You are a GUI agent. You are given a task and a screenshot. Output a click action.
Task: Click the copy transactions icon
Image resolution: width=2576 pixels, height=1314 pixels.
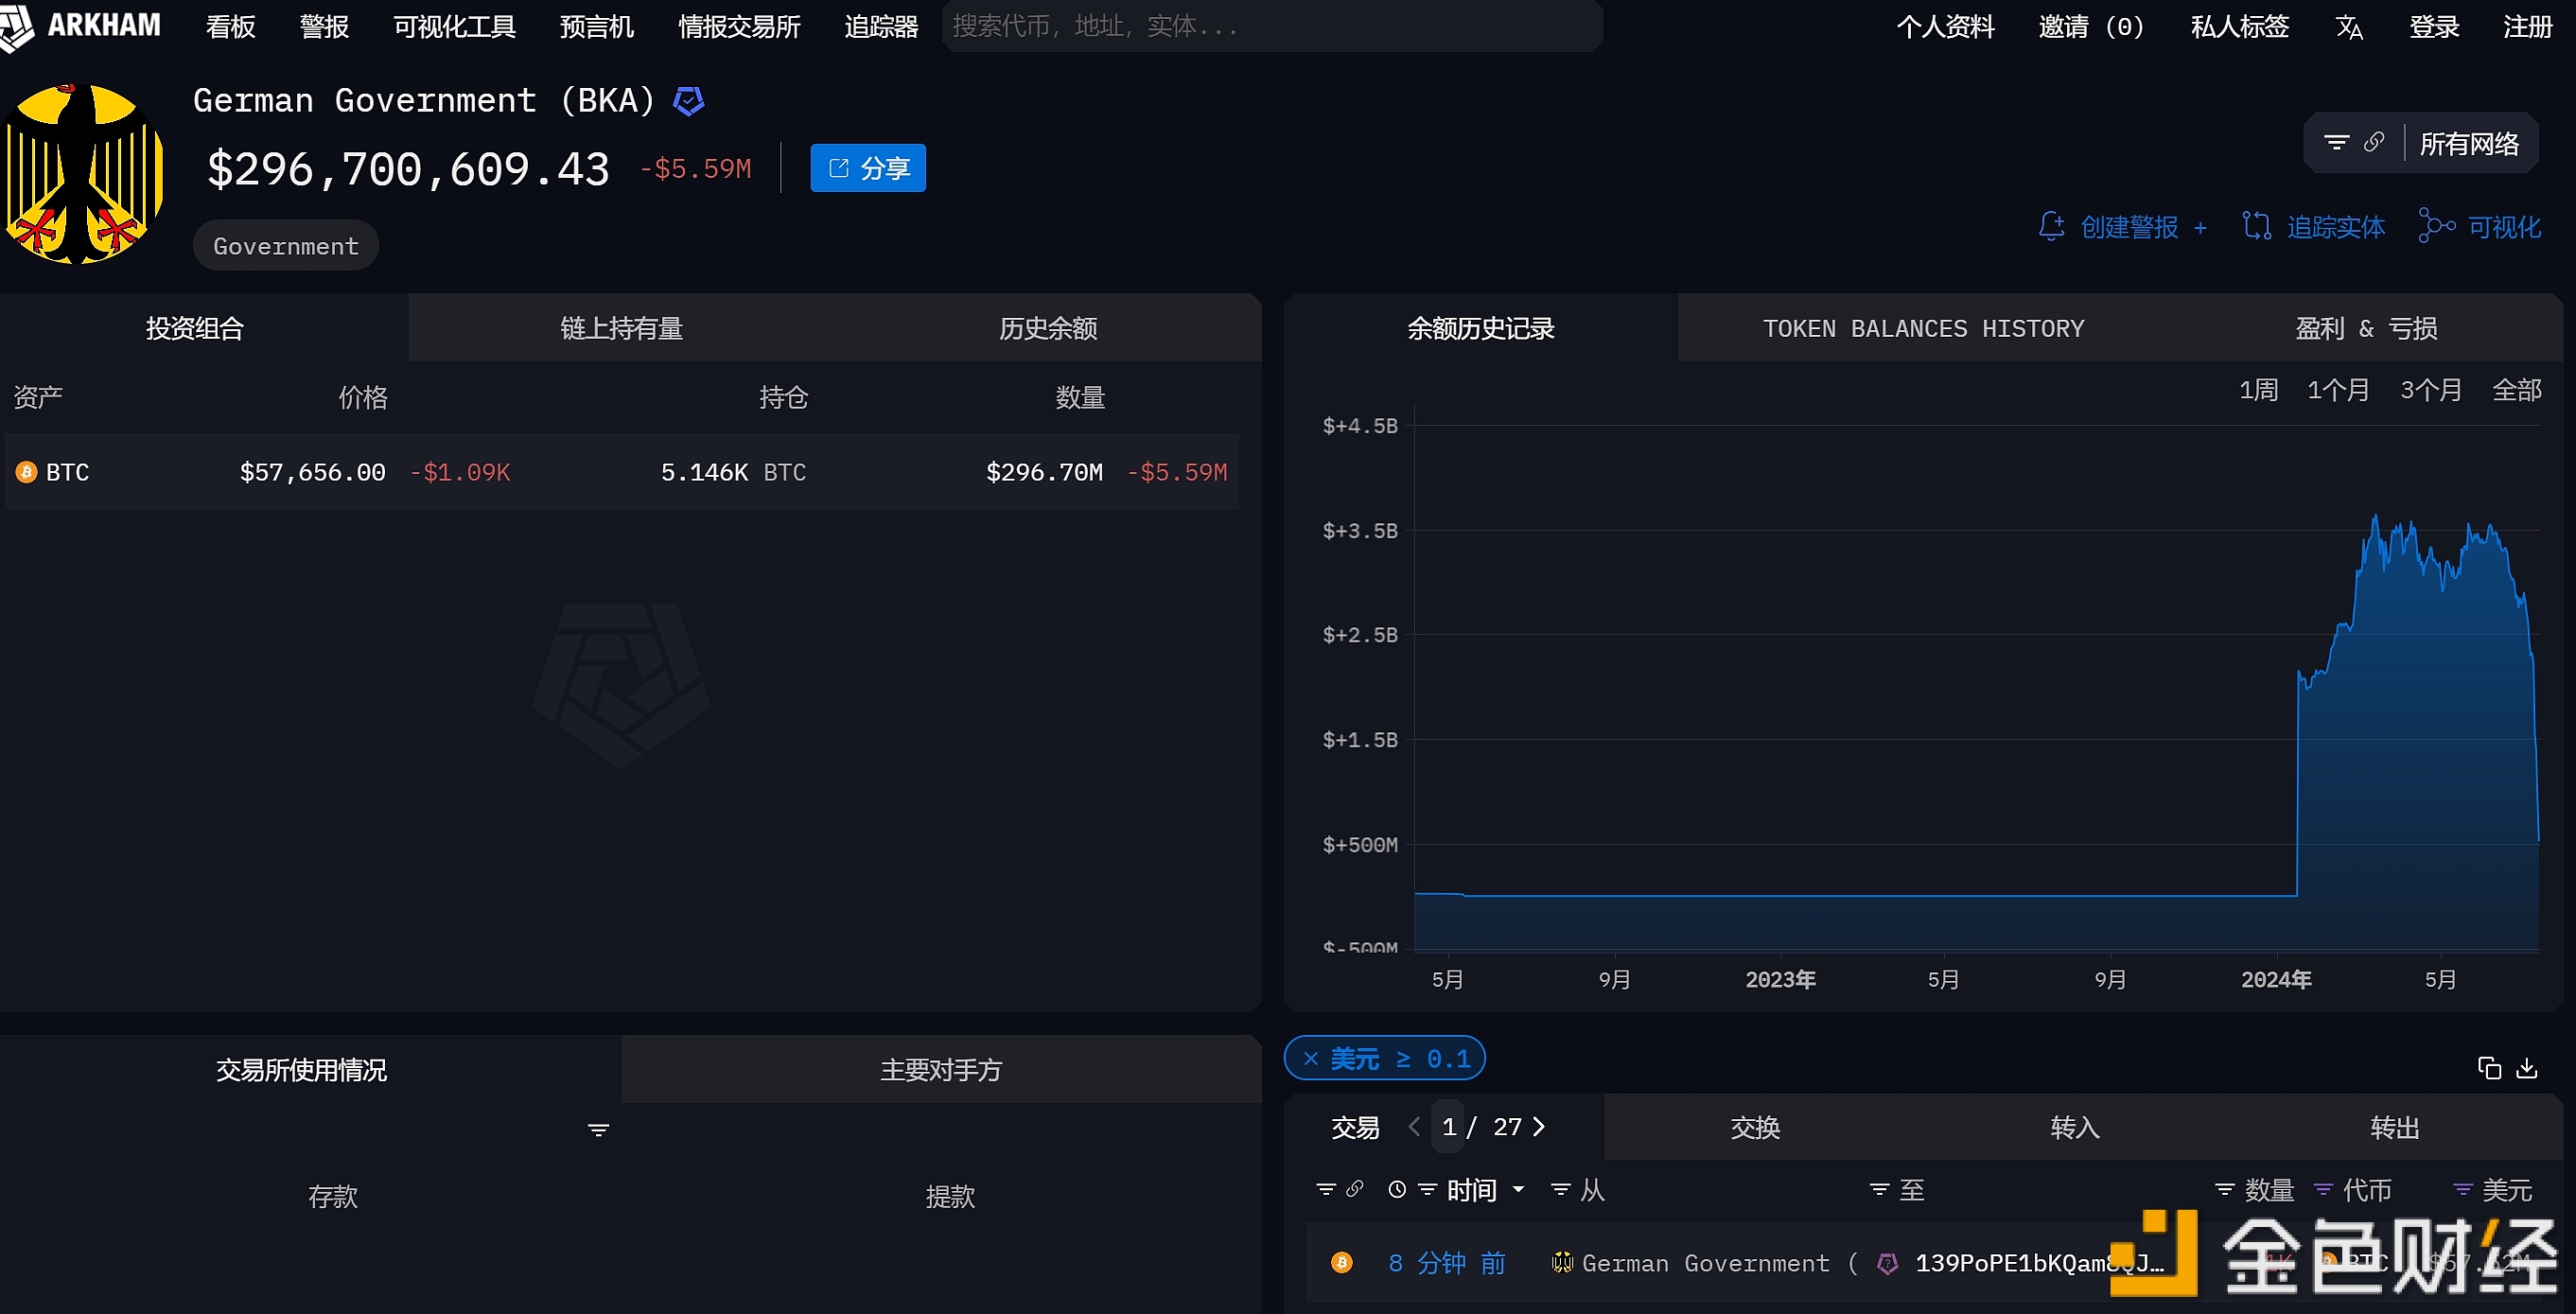pos(2489,1068)
